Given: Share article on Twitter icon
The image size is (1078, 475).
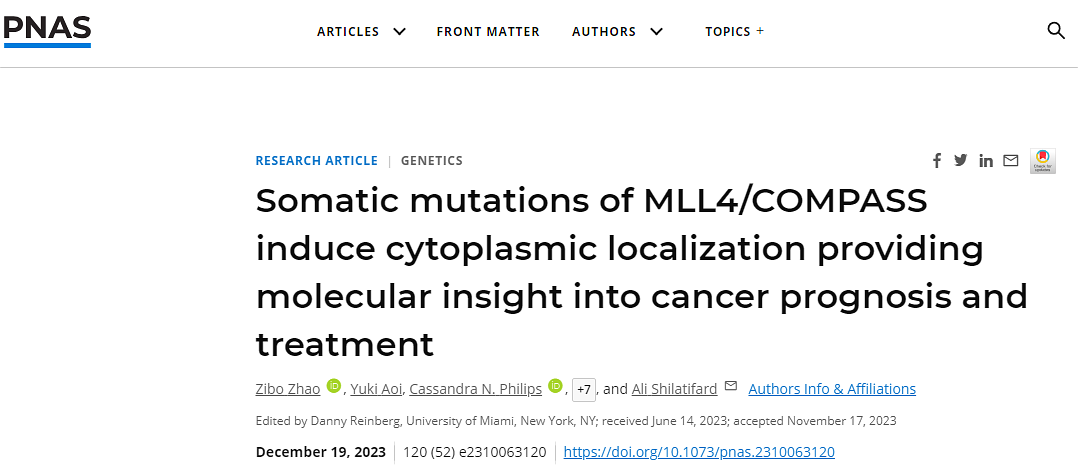Looking at the screenshot, I should (960, 161).
